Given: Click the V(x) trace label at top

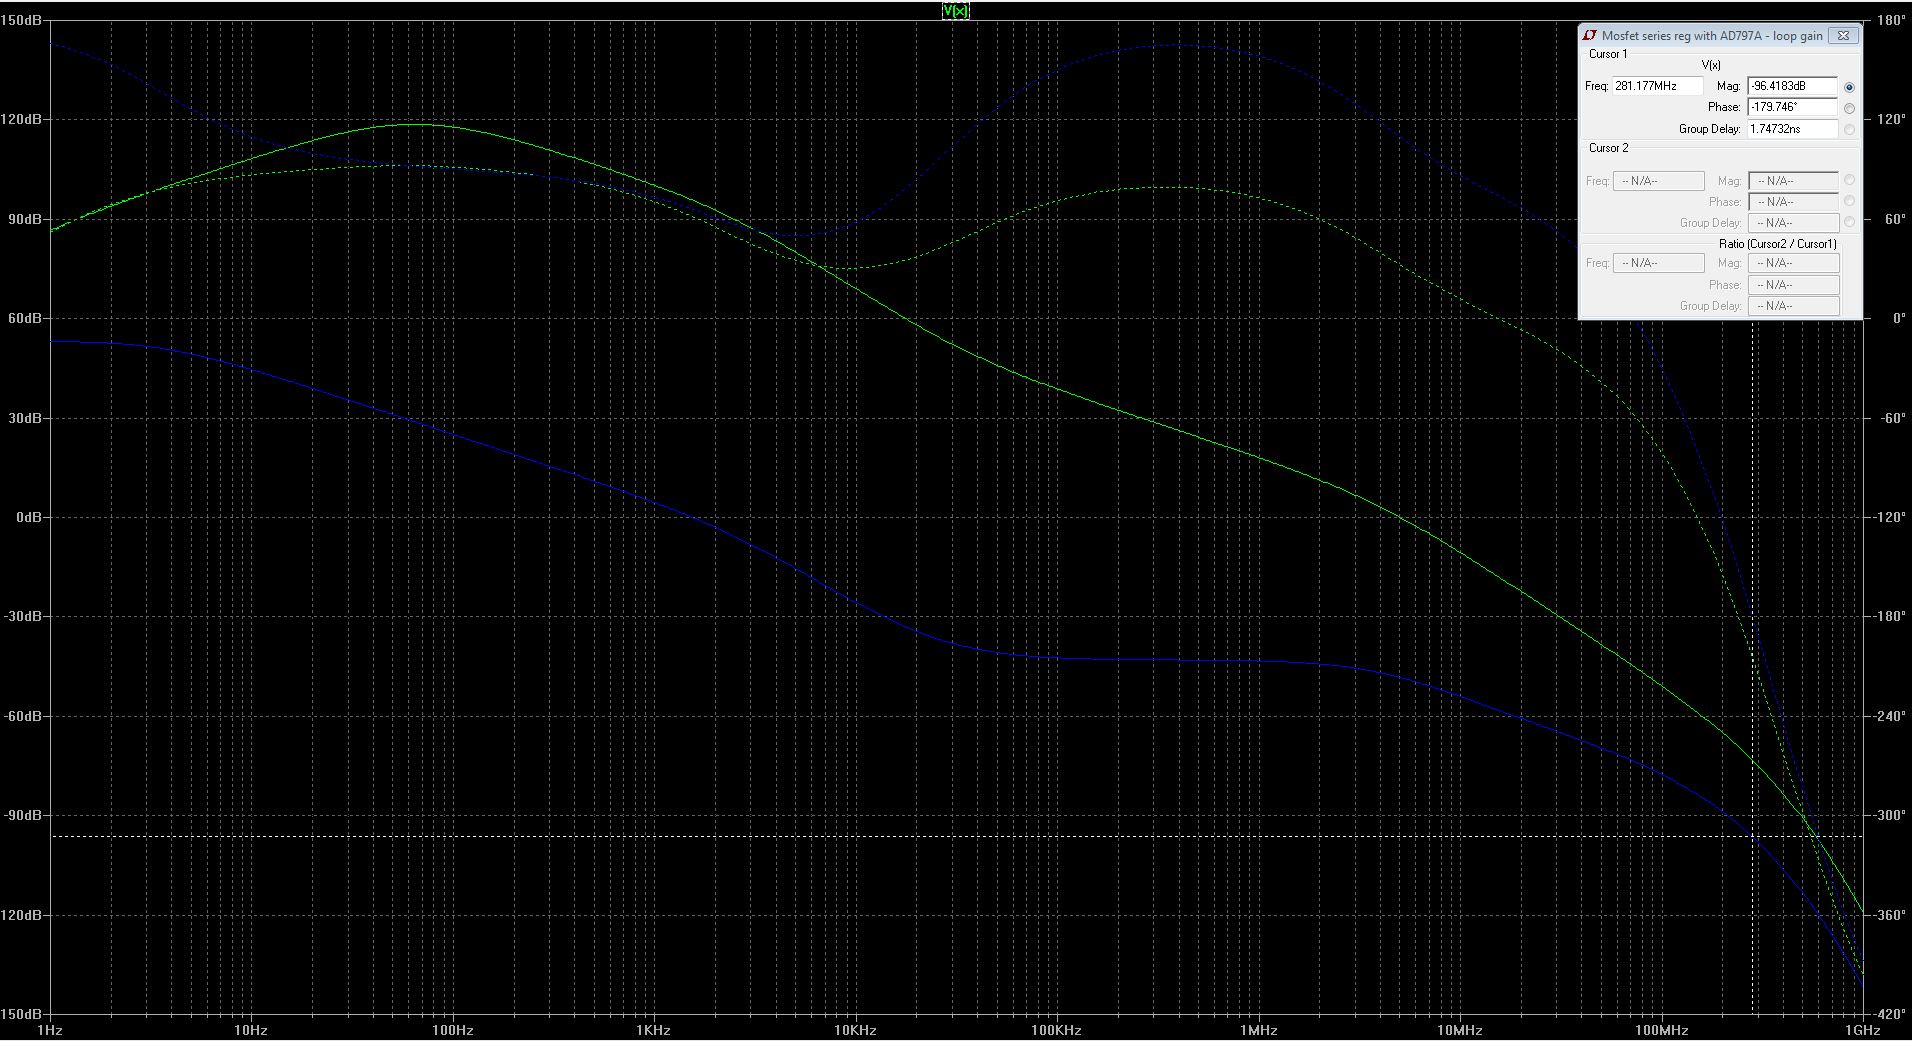Looking at the screenshot, I should click(955, 10).
